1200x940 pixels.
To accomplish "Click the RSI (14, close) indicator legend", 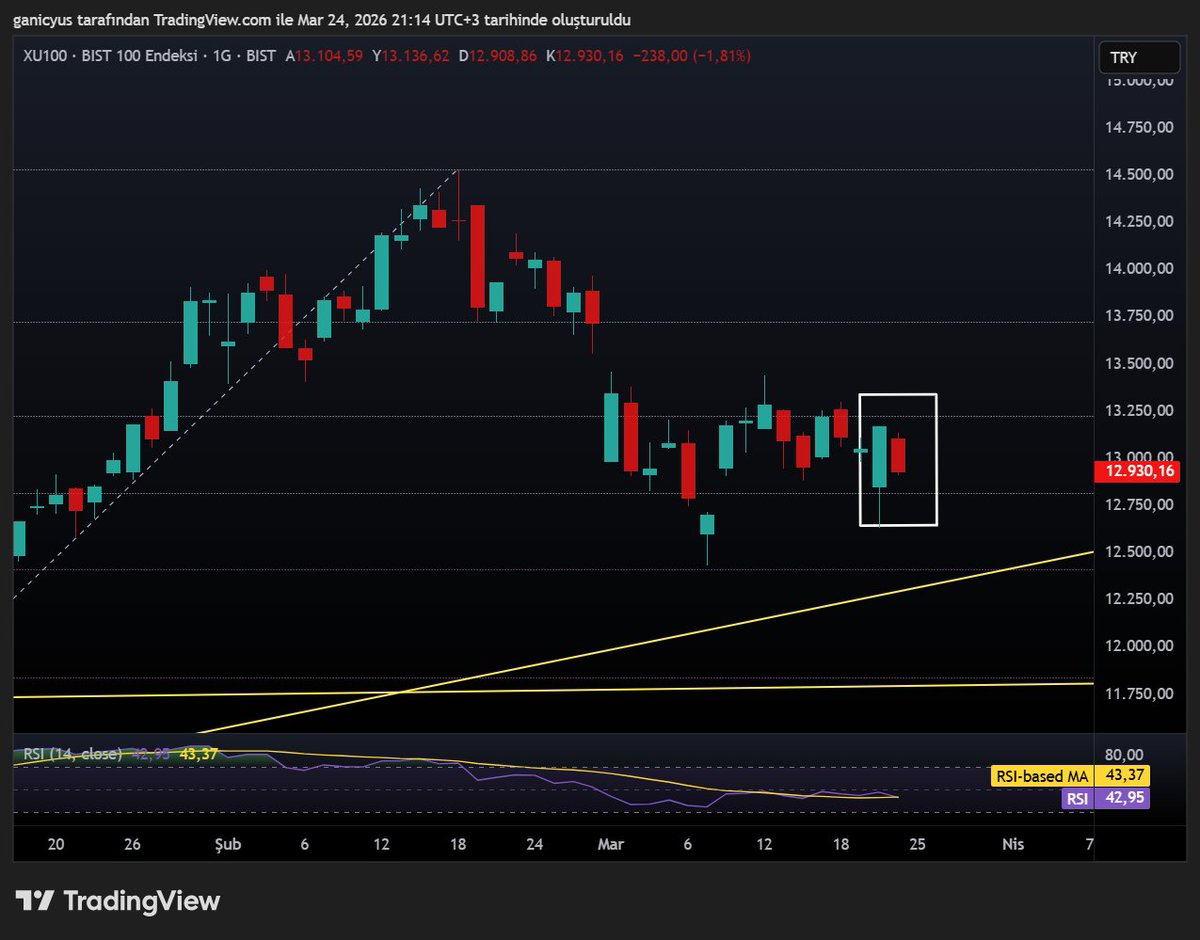I will pos(72,754).
